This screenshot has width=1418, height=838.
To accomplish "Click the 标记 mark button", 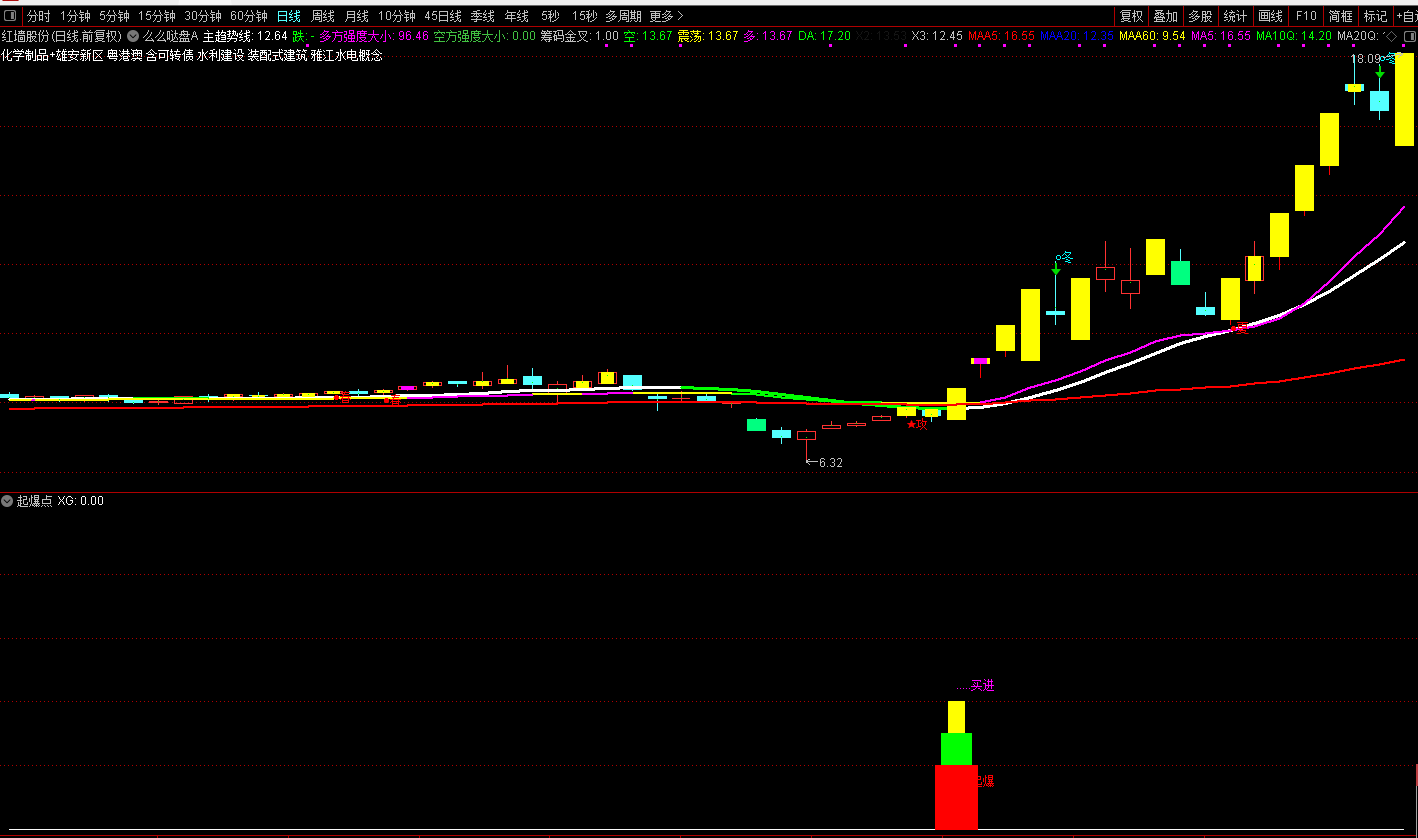I will click(x=1376, y=16).
